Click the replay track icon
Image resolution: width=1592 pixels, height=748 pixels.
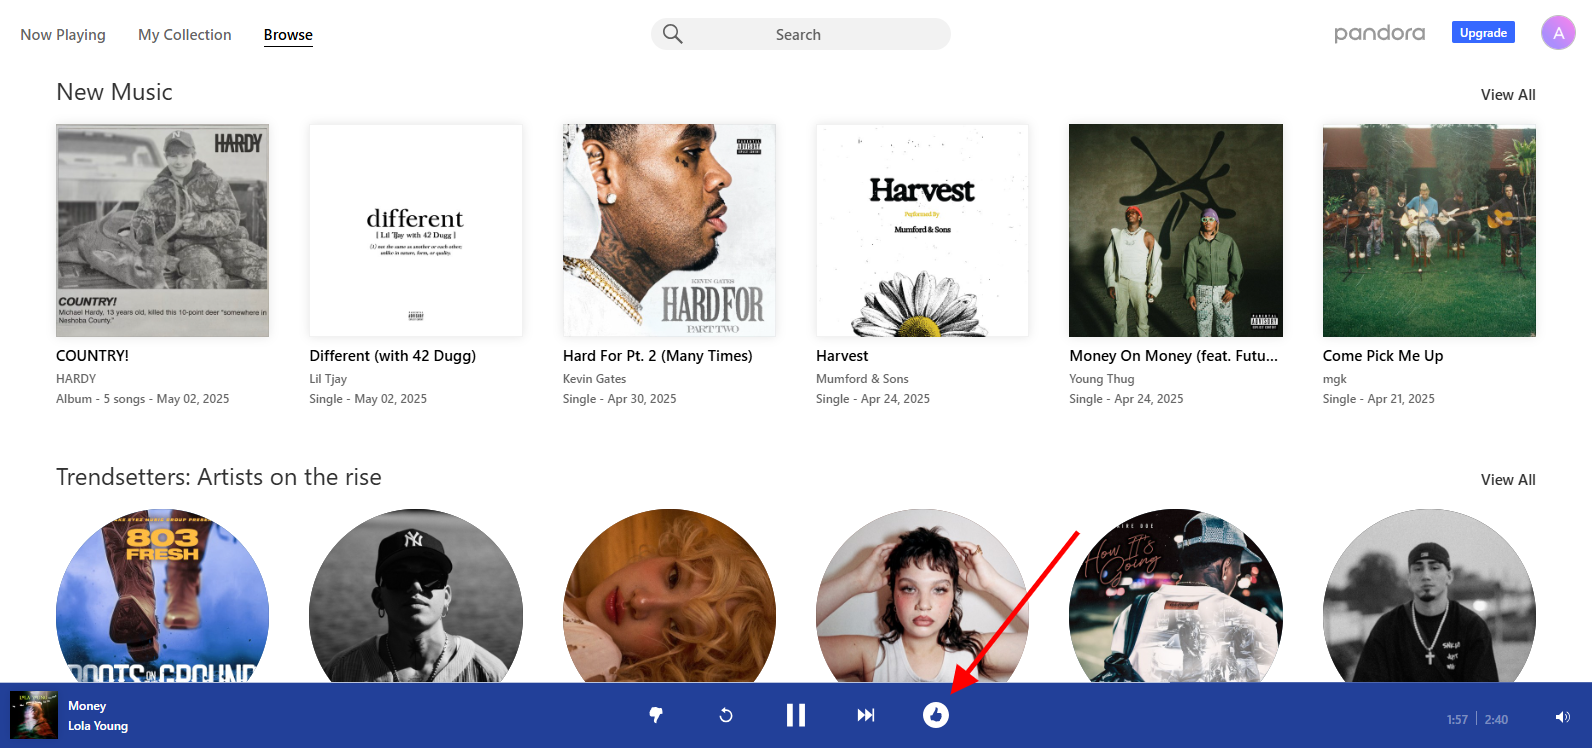click(x=726, y=715)
